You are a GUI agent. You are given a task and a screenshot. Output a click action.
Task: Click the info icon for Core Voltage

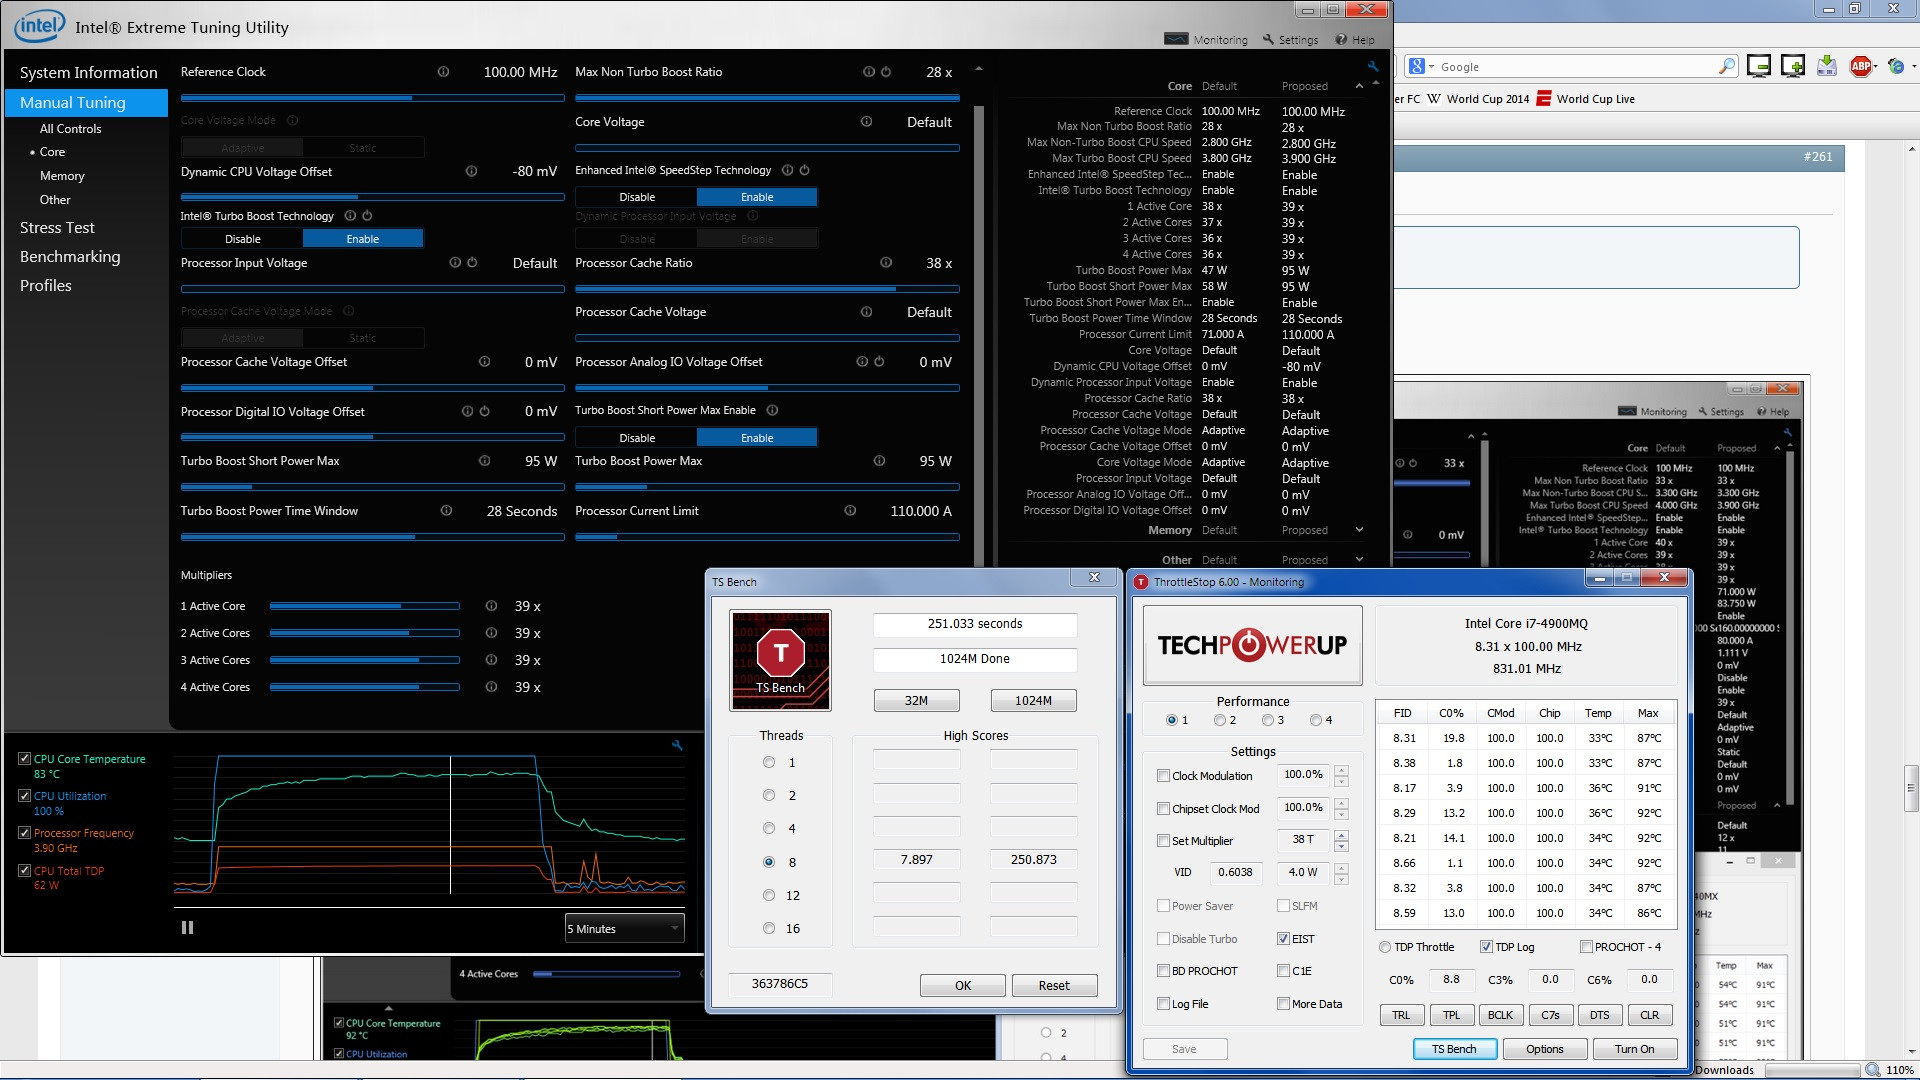866,122
